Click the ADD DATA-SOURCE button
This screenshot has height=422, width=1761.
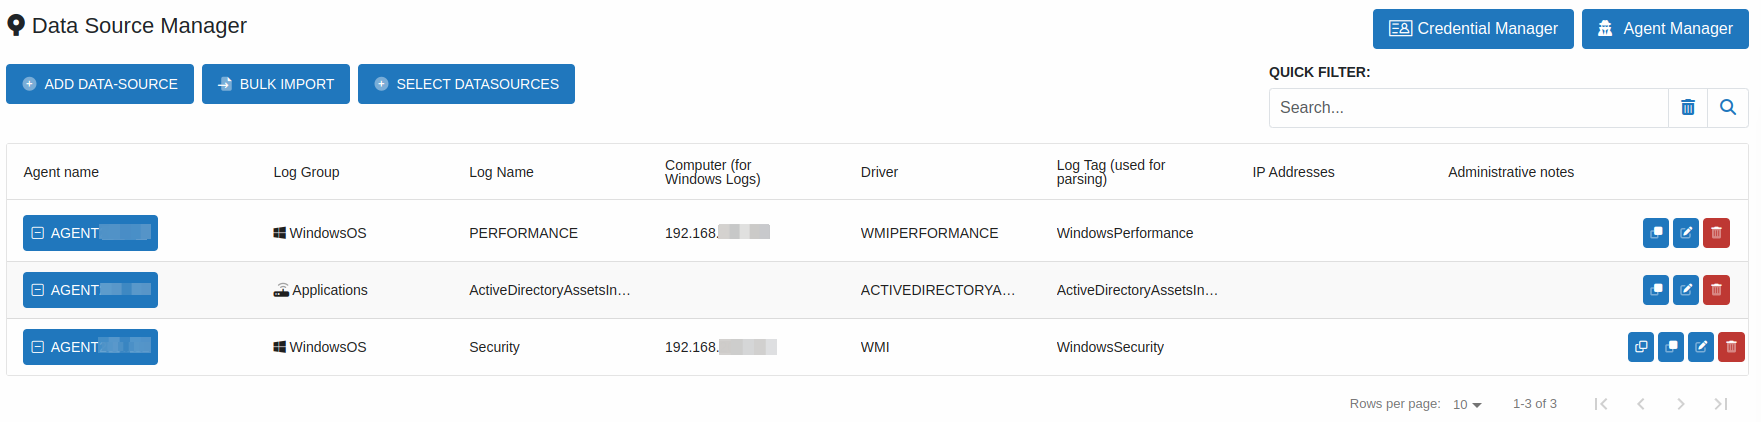(x=100, y=84)
